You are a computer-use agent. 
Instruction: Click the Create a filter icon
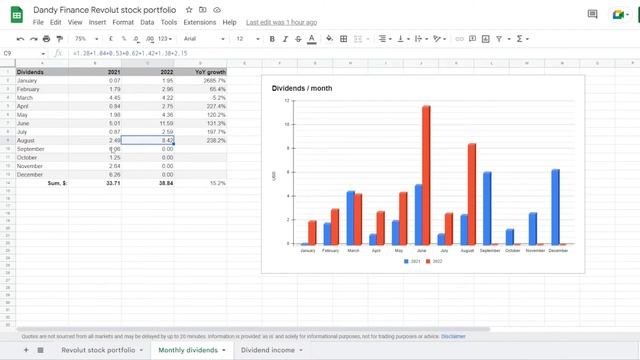499,39
